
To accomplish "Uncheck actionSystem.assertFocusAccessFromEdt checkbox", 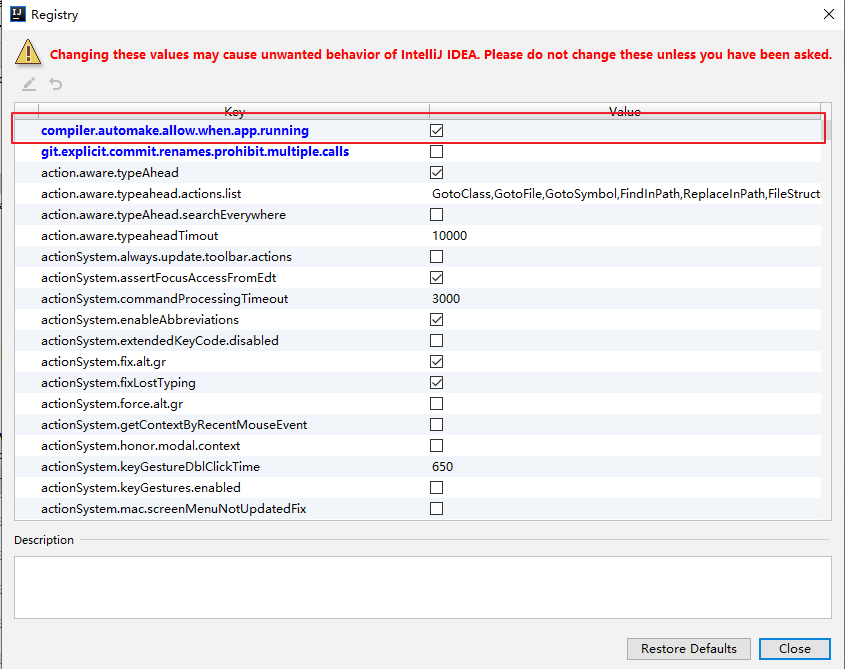I will coord(437,278).
